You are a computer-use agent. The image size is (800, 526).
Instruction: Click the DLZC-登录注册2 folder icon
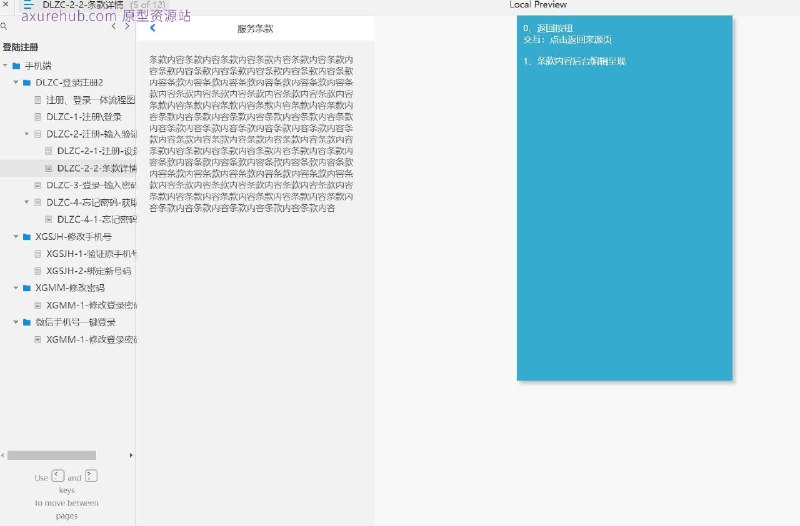pos(27,82)
